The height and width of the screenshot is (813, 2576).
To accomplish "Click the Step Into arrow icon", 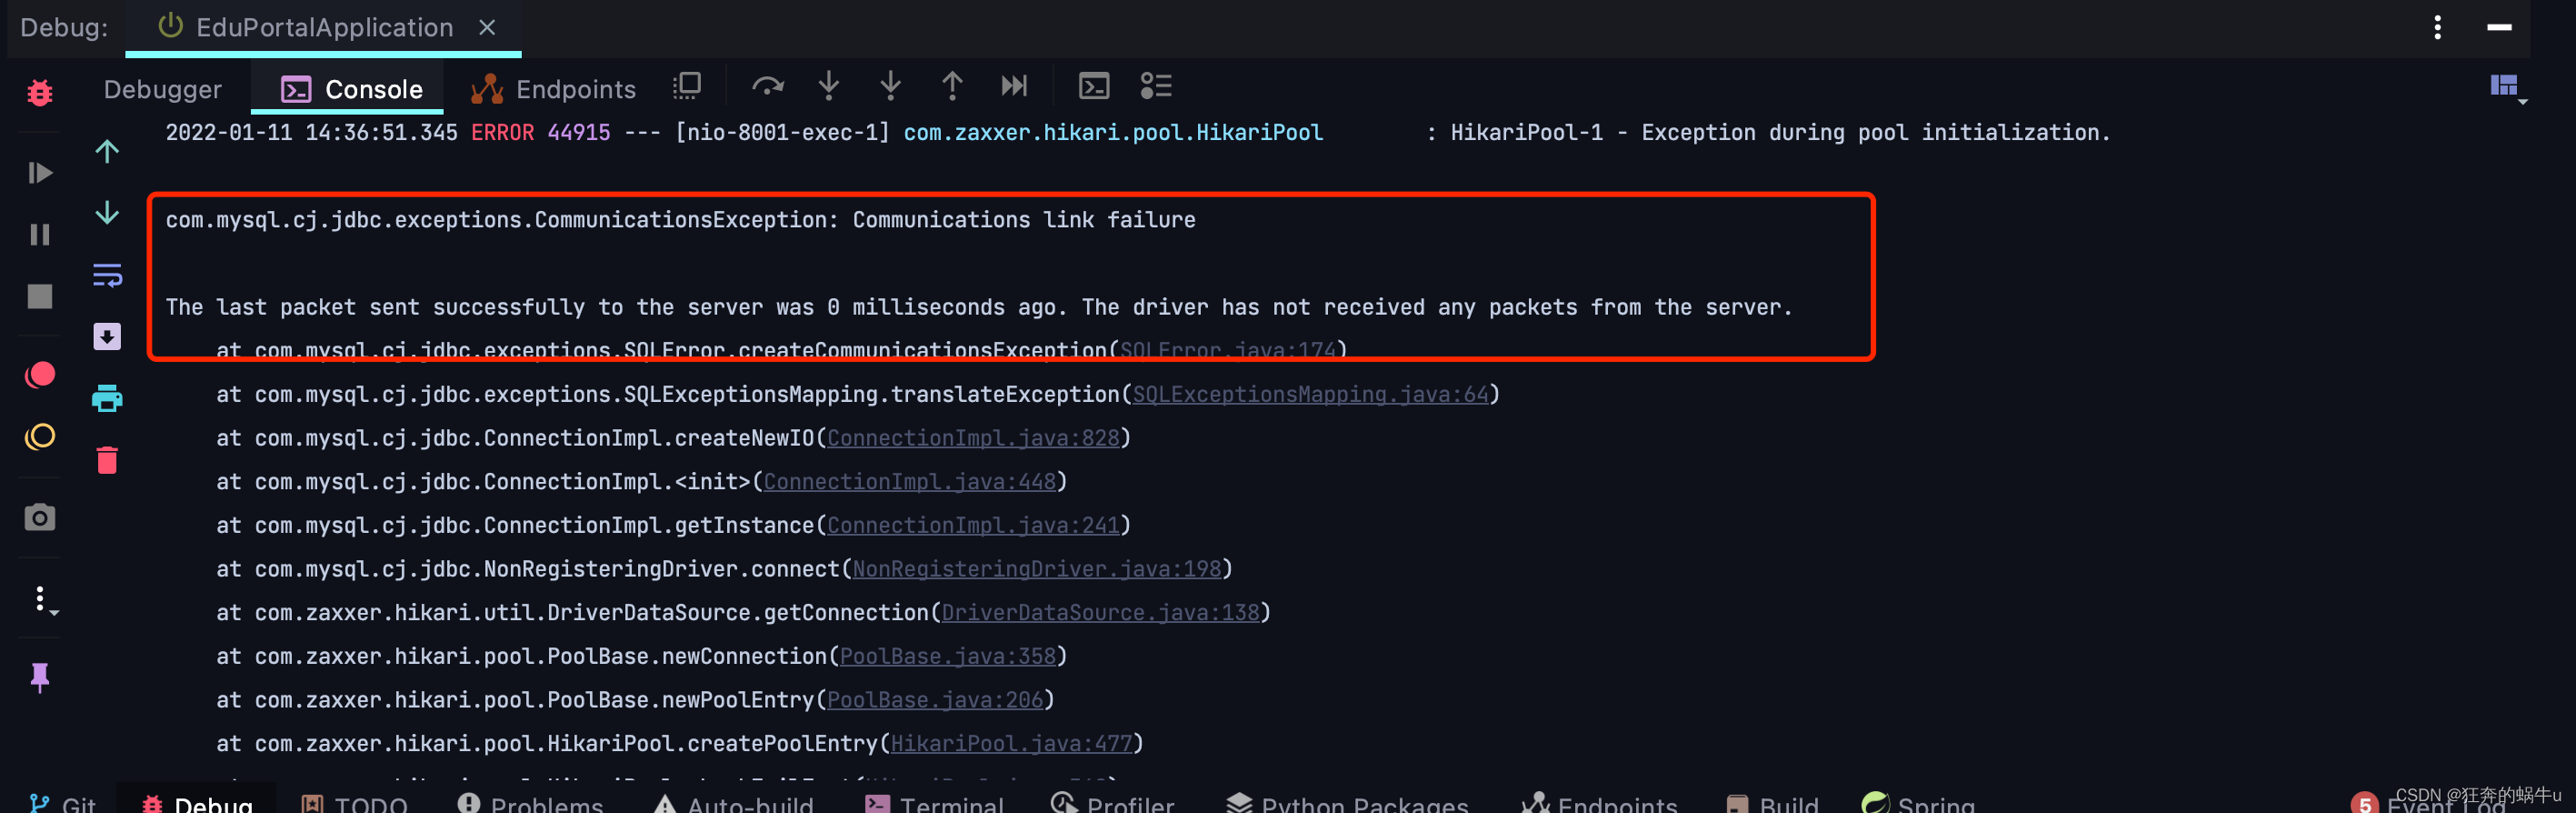I will click(828, 86).
